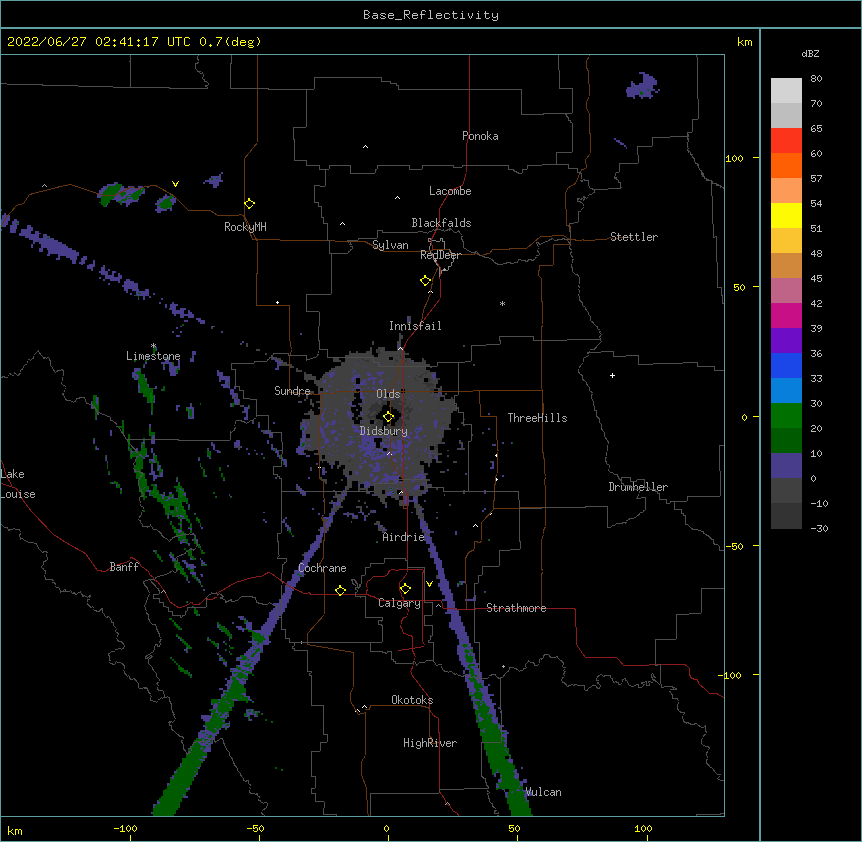Screen dimensions: 862x842
Task: Click the km label at bottom left
Action: pyautogui.click(x=15, y=830)
